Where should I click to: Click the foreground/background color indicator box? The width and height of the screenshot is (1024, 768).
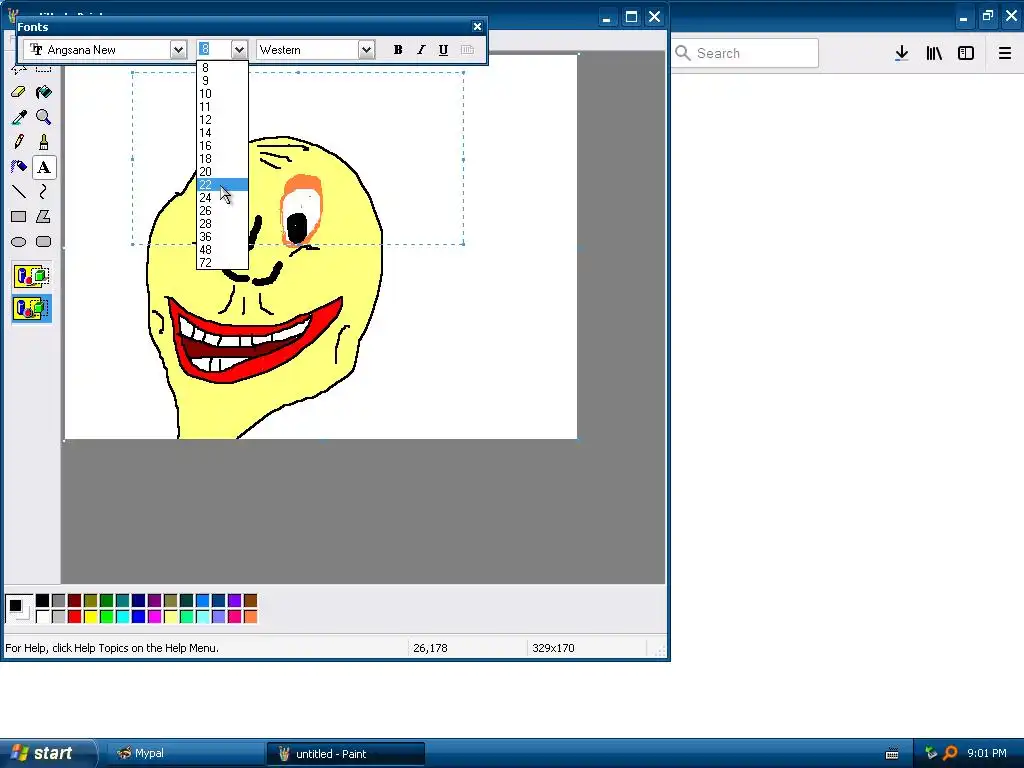pos(19,609)
